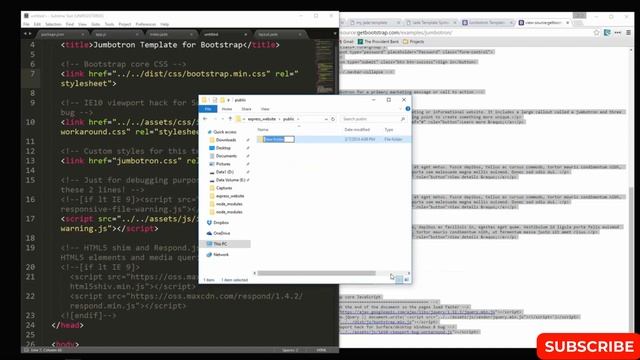This screenshot has height=360, width=640.
Task: Open Sublime Text View menu
Action: 82,24
